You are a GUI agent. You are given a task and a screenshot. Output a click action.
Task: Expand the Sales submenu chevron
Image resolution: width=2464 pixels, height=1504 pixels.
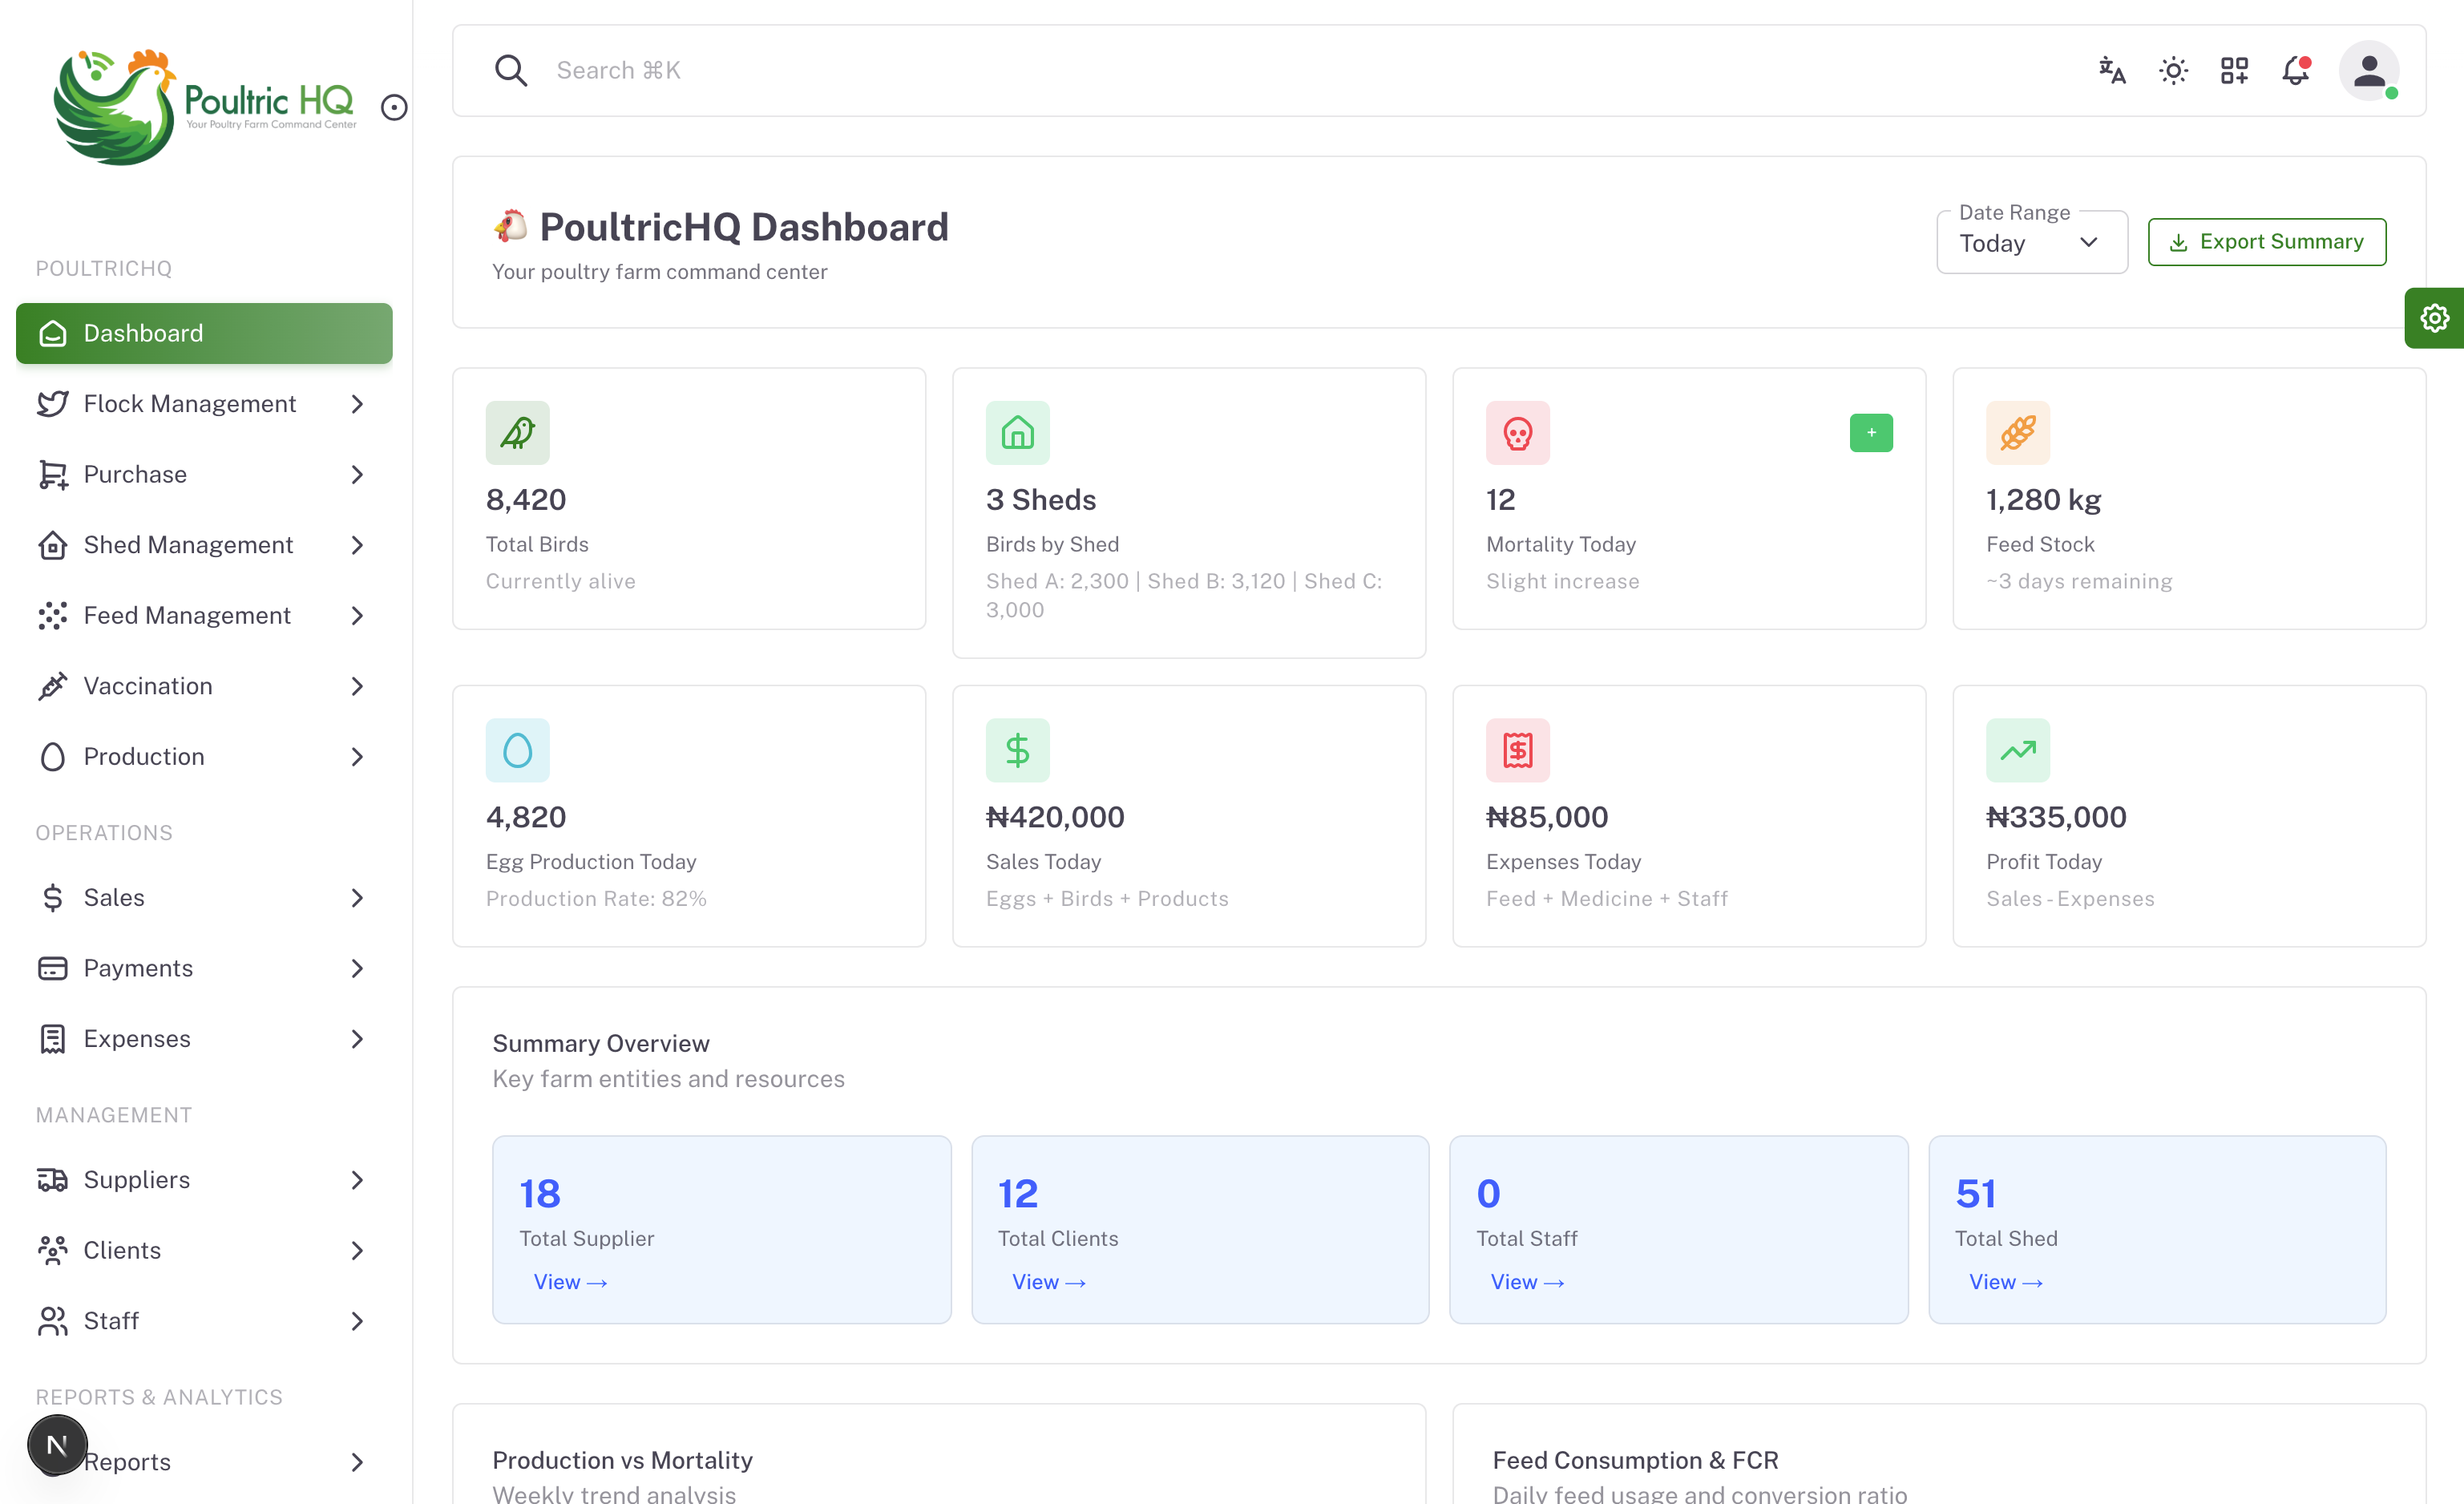coord(357,897)
